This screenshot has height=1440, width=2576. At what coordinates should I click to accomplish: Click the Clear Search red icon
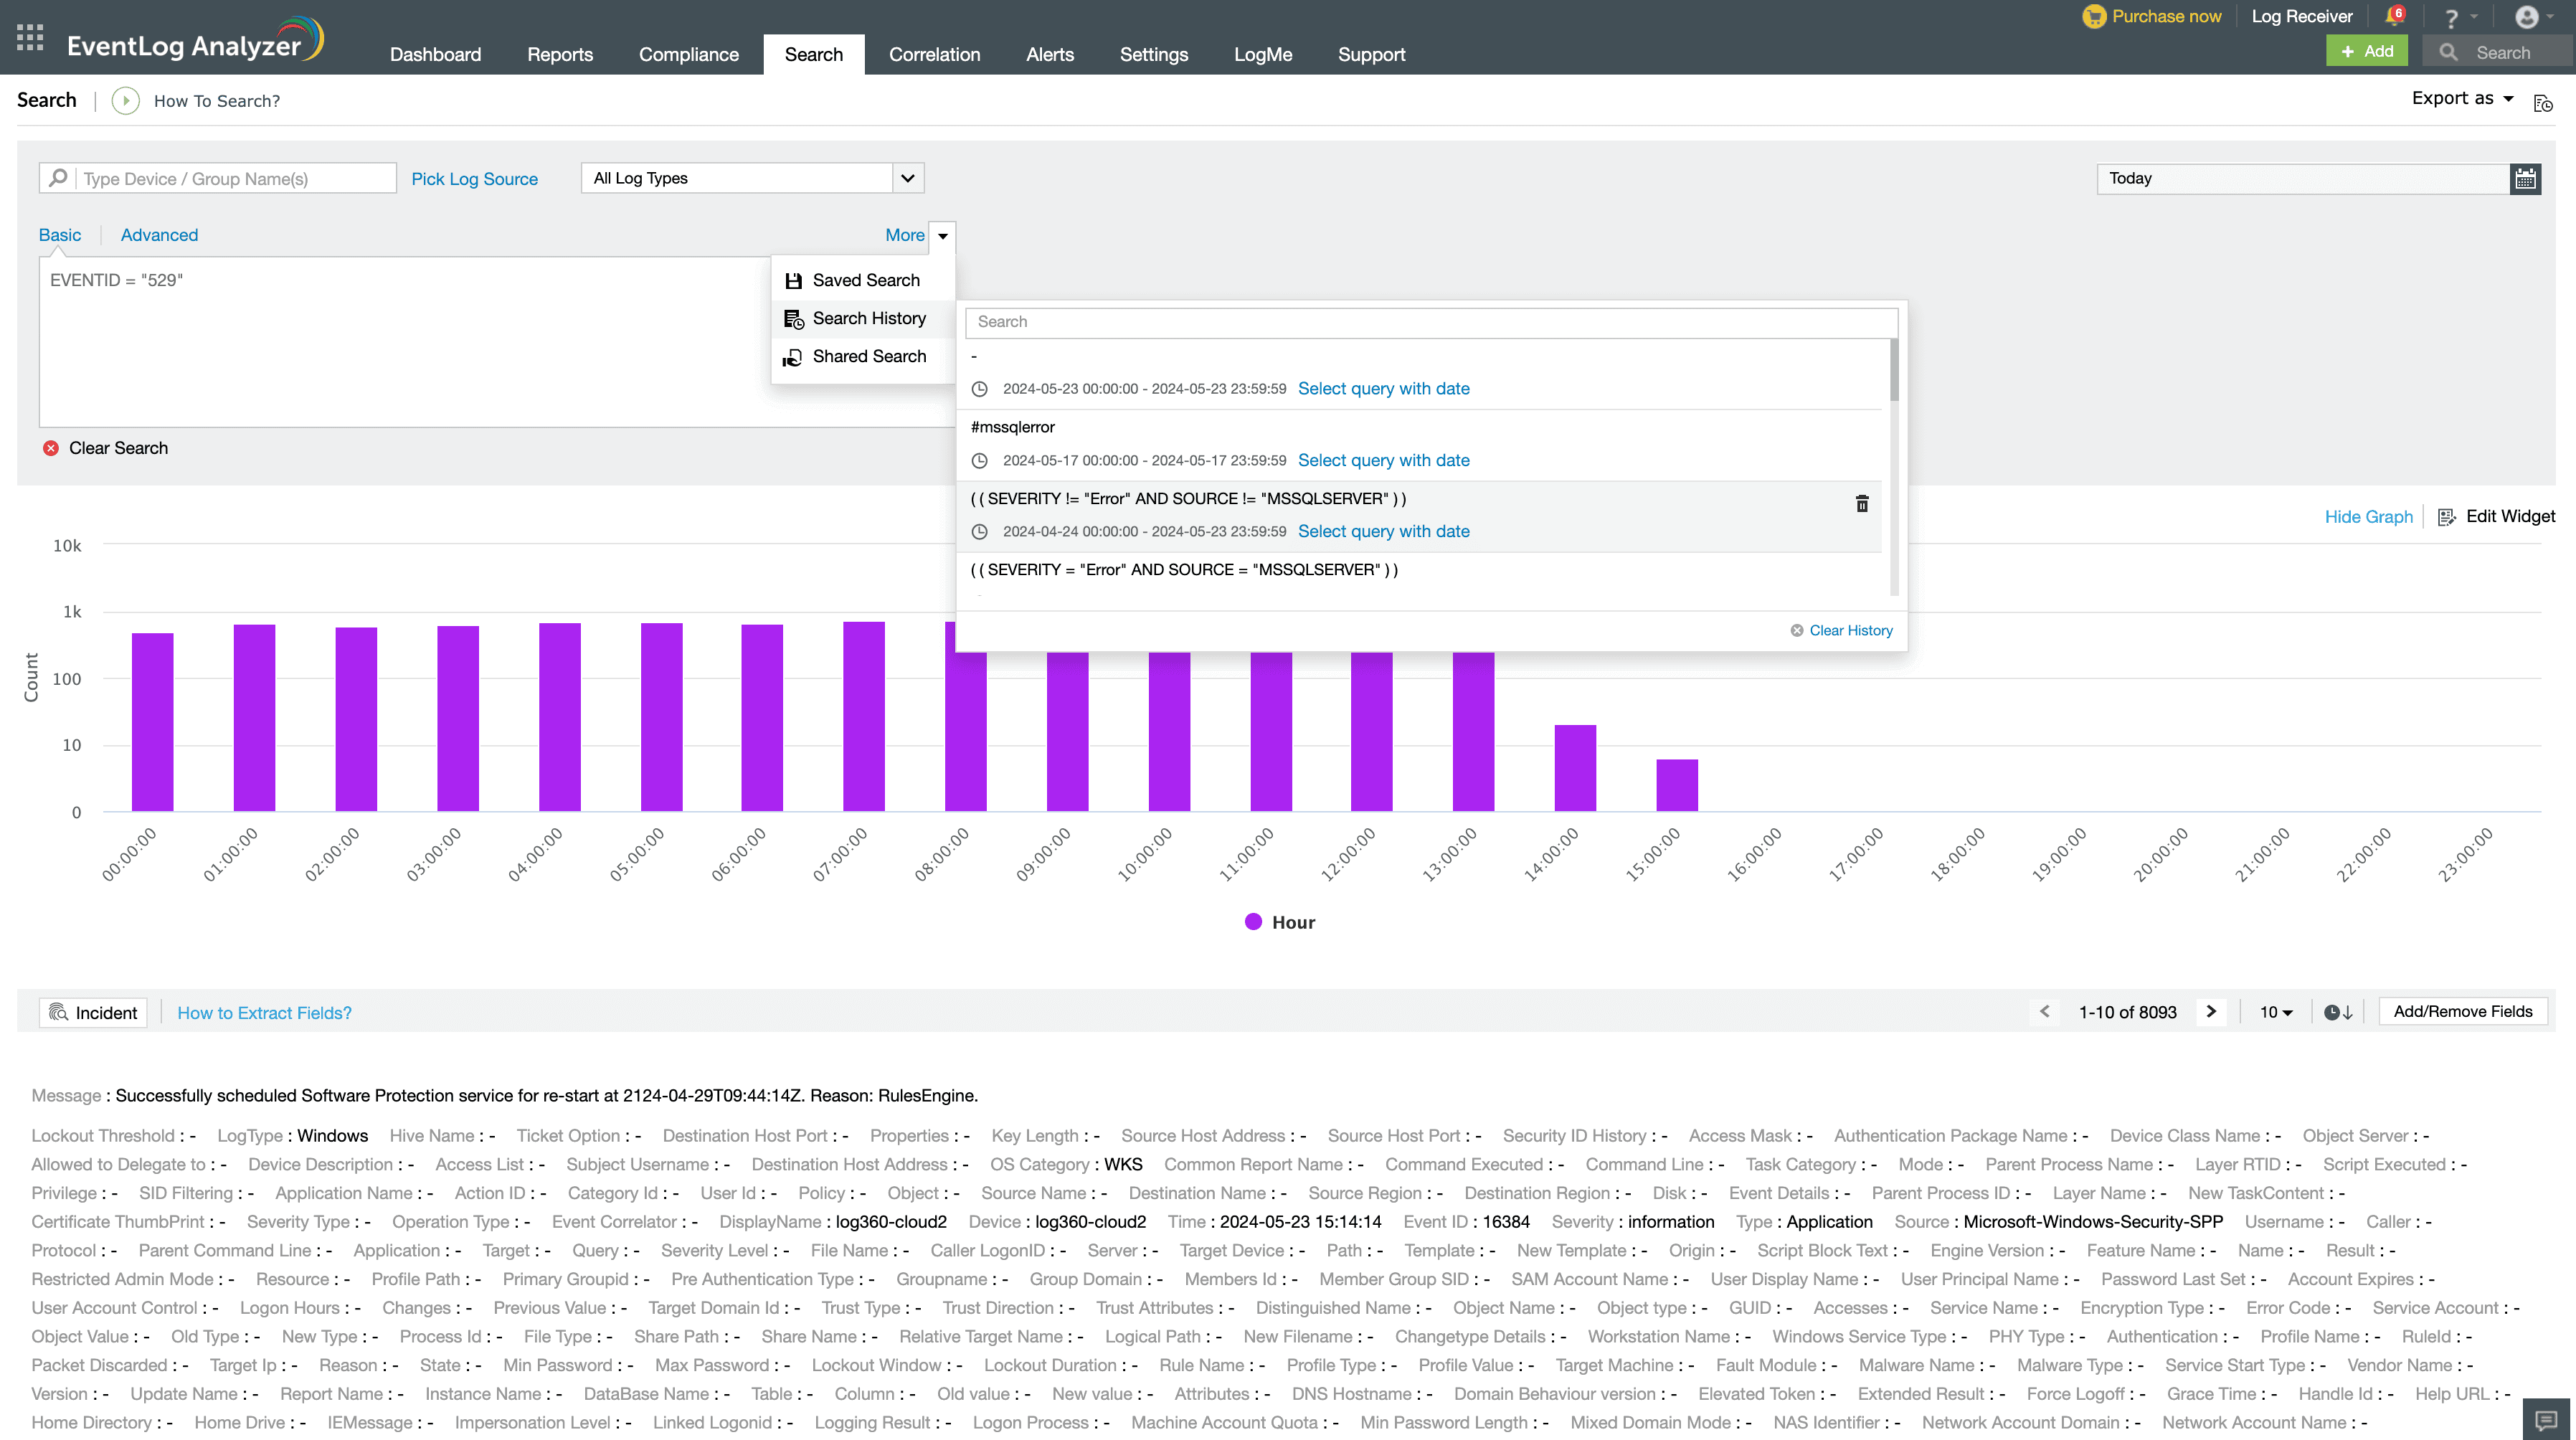pos(51,448)
